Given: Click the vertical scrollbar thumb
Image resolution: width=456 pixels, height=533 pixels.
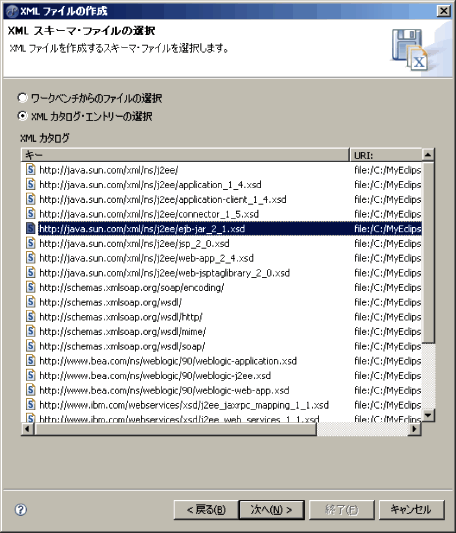Looking at the screenshot, I should pos(428,252).
